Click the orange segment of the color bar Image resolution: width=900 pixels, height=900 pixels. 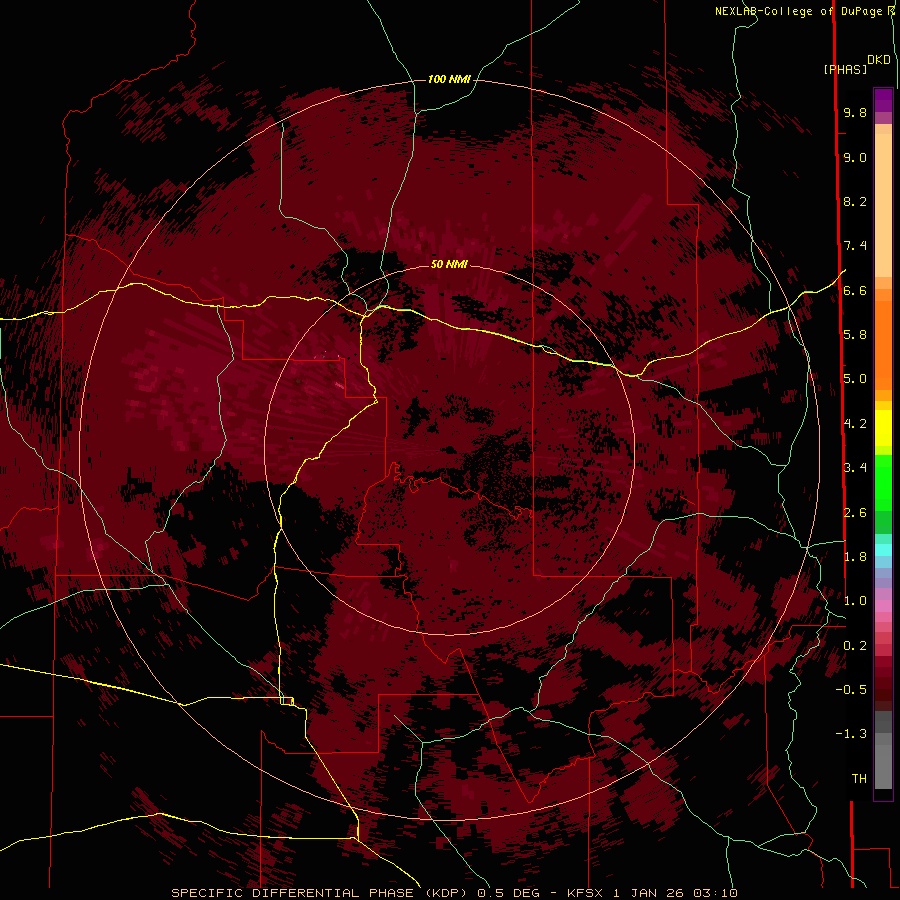click(x=883, y=345)
